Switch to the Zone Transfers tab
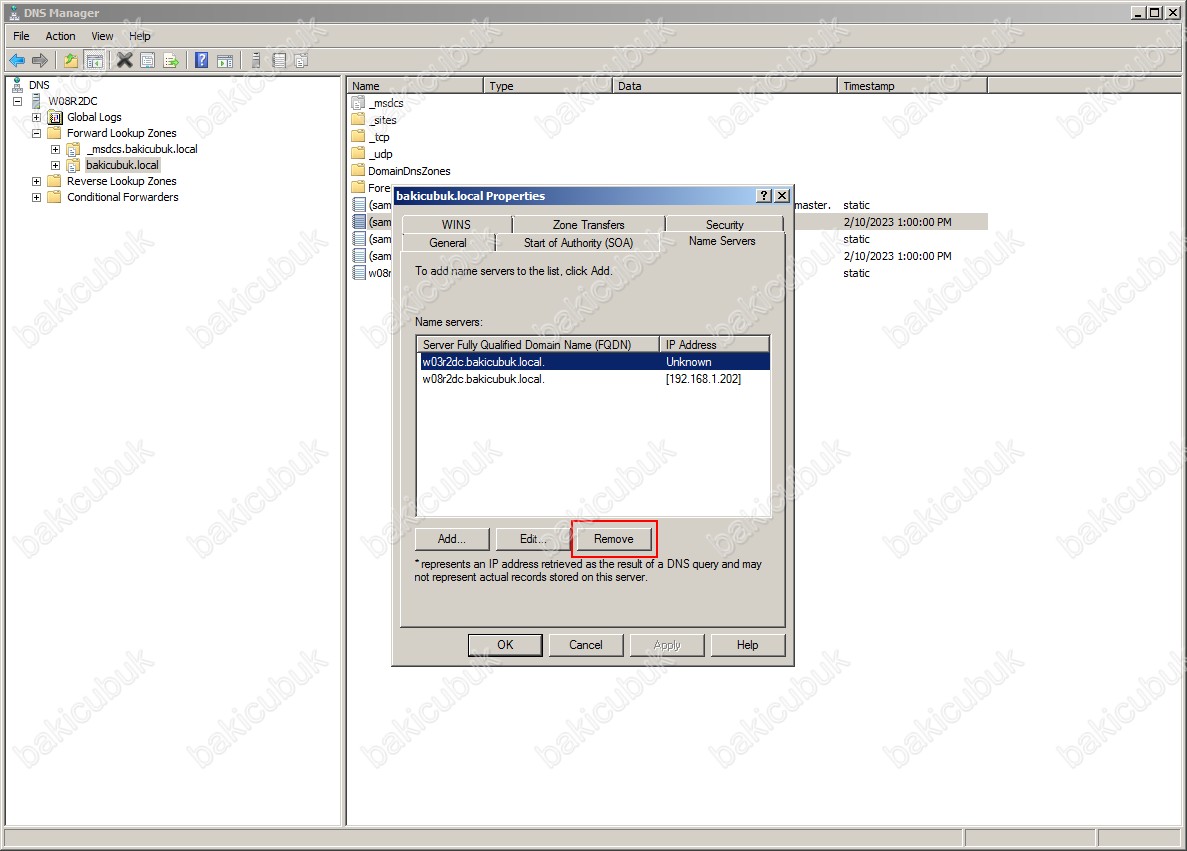This screenshot has height=851, width=1187. pyautogui.click(x=588, y=225)
